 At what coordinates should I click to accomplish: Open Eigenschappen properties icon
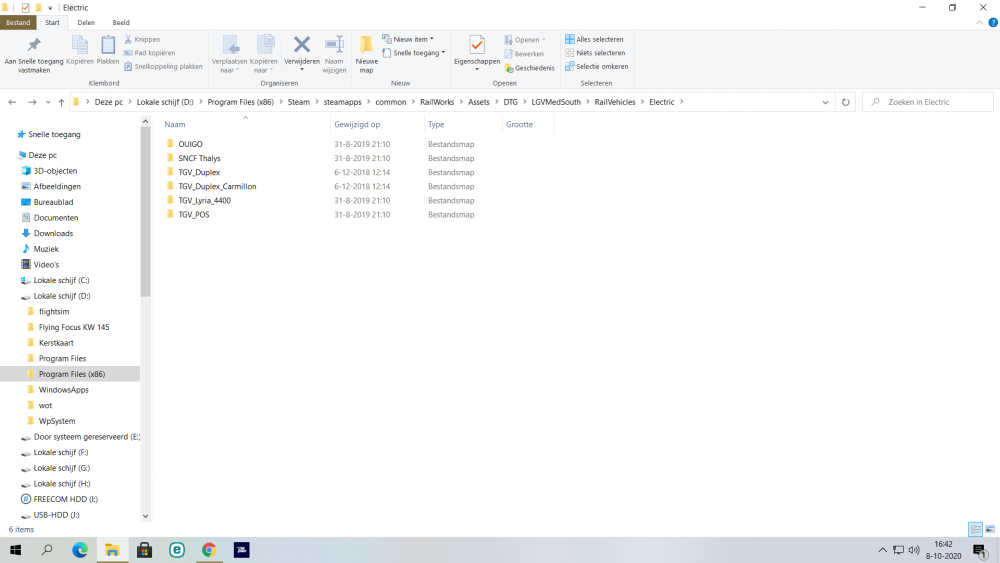[x=477, y=47]
